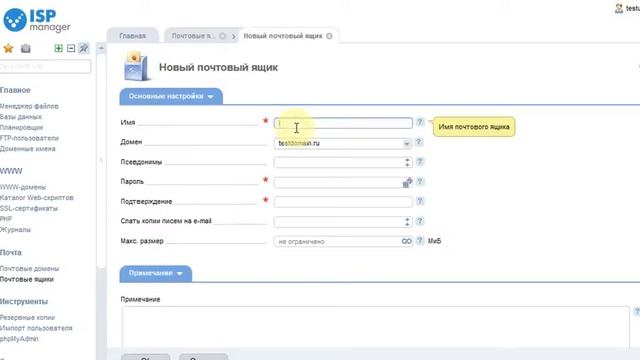Open FTP-пользователи in sidebar
The width and height of the screenshot is (640, 360).
point(29,138)
